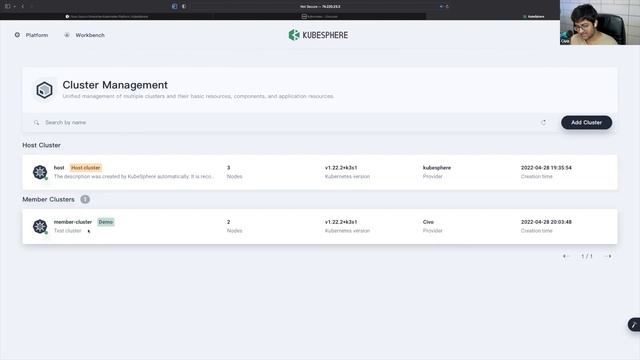Click the Add Cluster button
Screen dimensions: 640x360
(586, 122)
